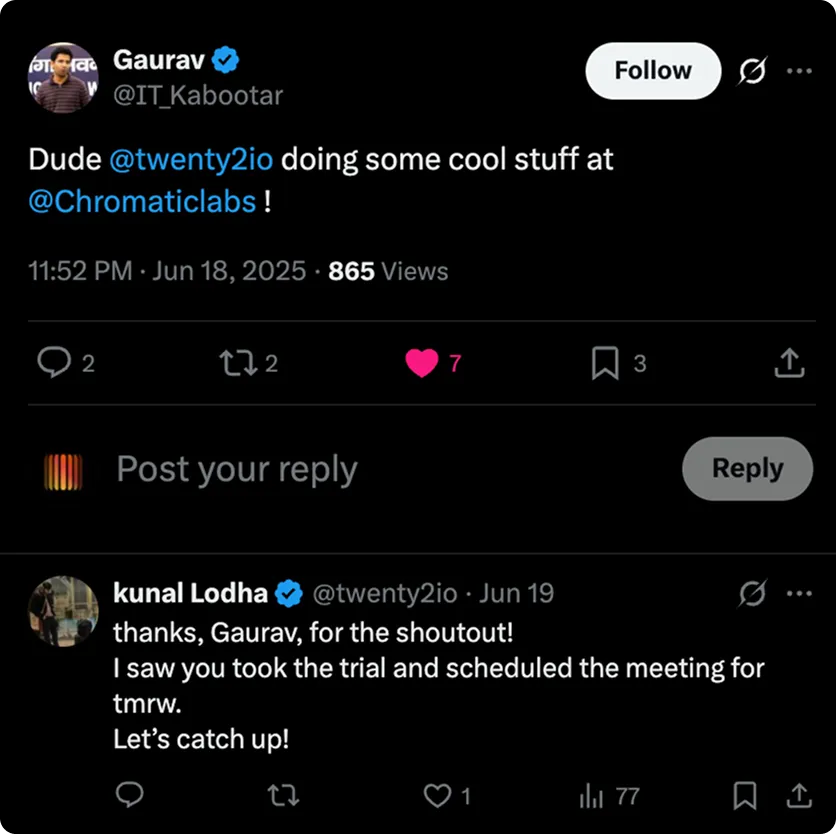
Task: Open the @twenty2io mention link in the post
Action: pyautogui.click(x=191, y=159)
